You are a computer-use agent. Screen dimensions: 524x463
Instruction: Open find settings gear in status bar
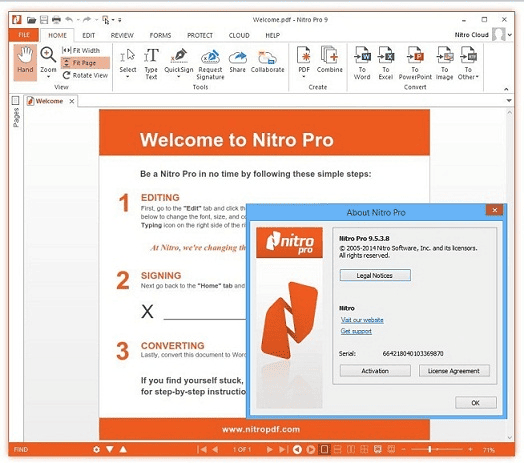[x=96, y=449]
